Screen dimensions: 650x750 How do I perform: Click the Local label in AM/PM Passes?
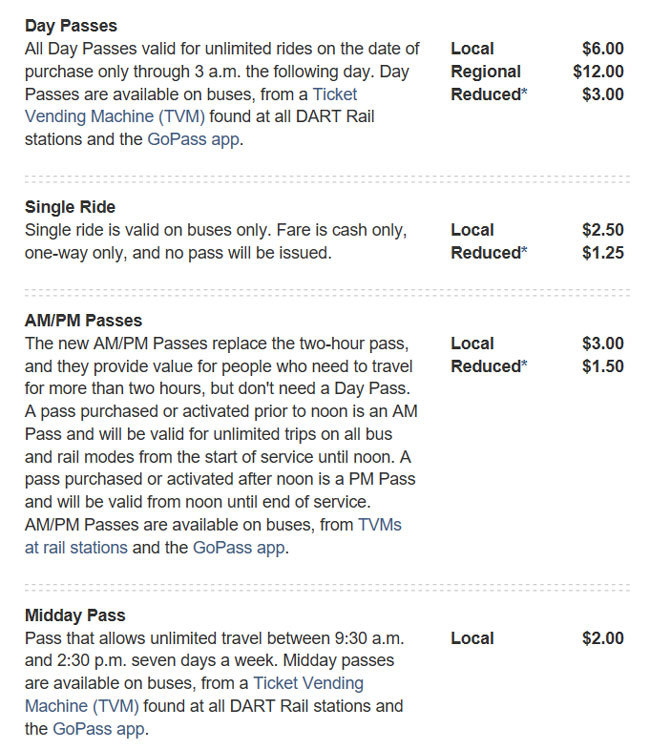coord(472,343)
